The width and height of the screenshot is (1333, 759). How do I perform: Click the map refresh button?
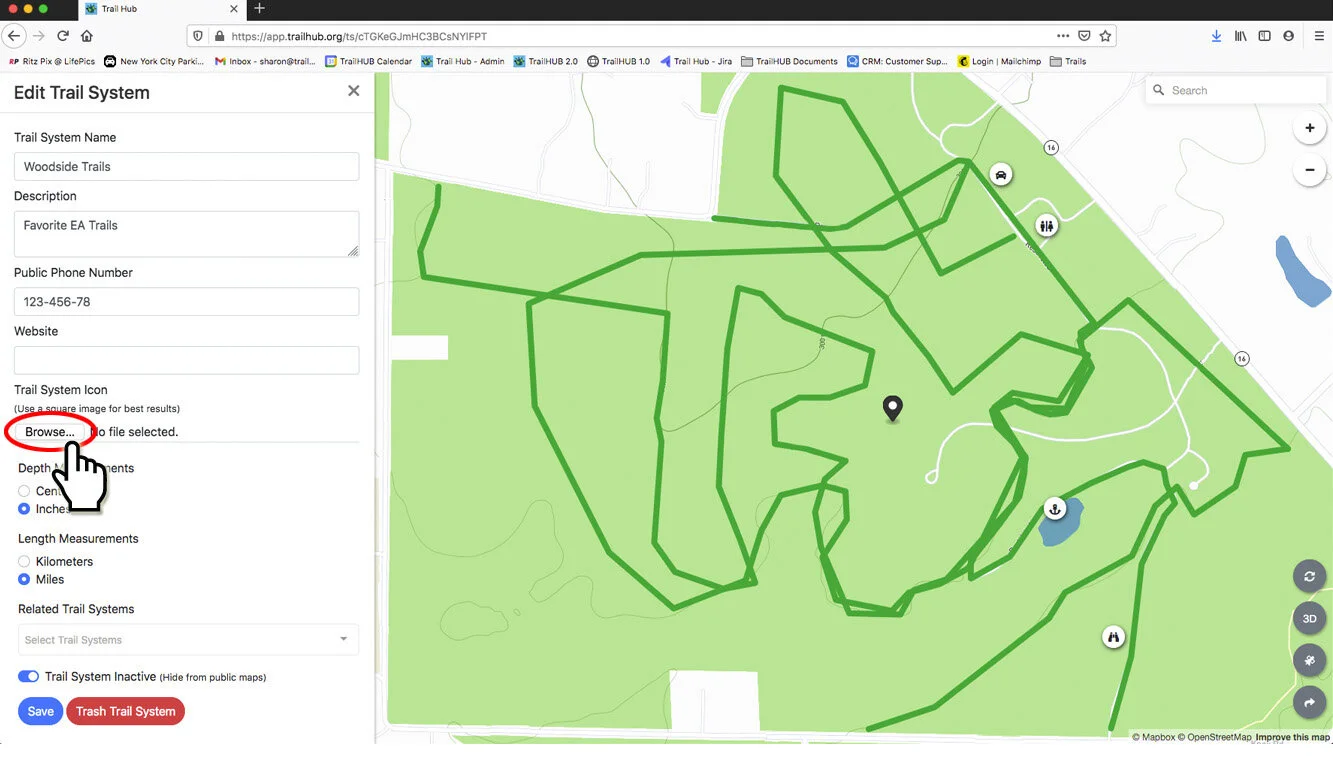click(x=1309, y=577)
